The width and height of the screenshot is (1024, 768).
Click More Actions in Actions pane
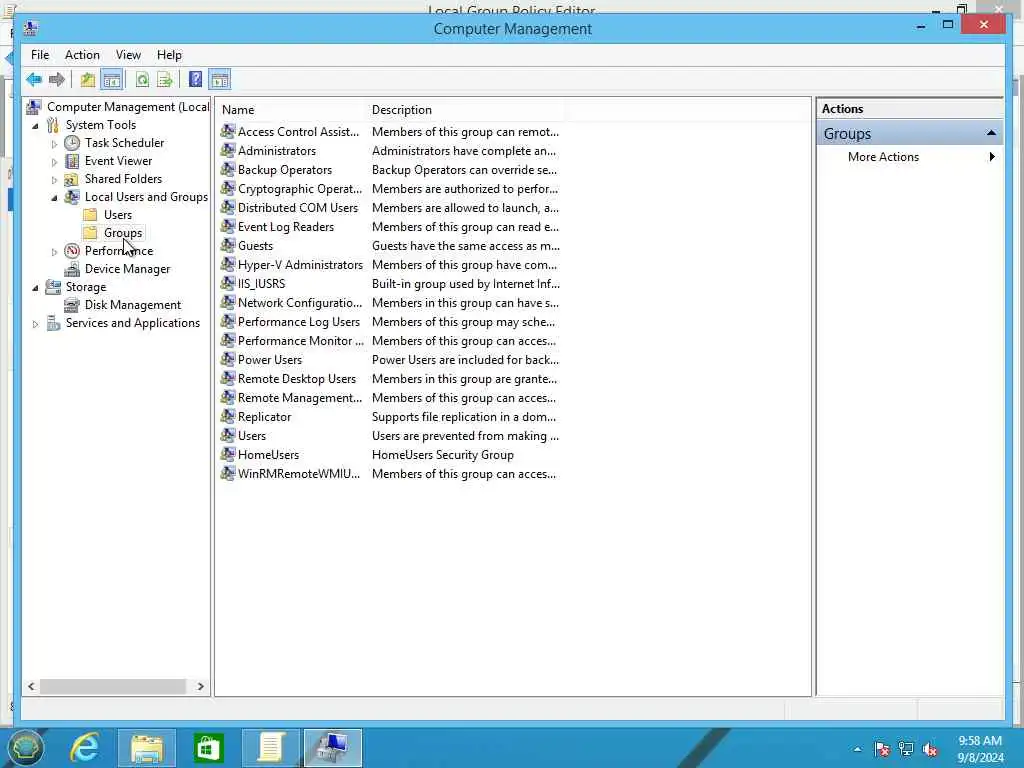(883, 157)
